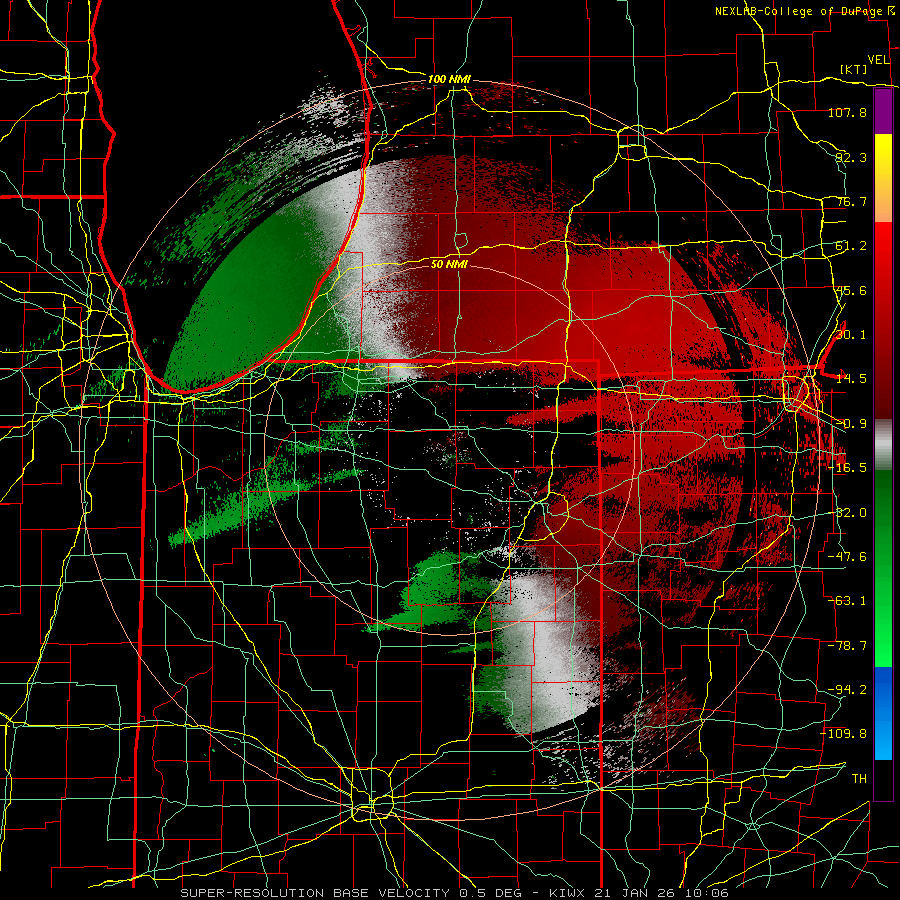Click the -47.6 velocity scale value
This screenshot has width=900, height=900.
847,557
